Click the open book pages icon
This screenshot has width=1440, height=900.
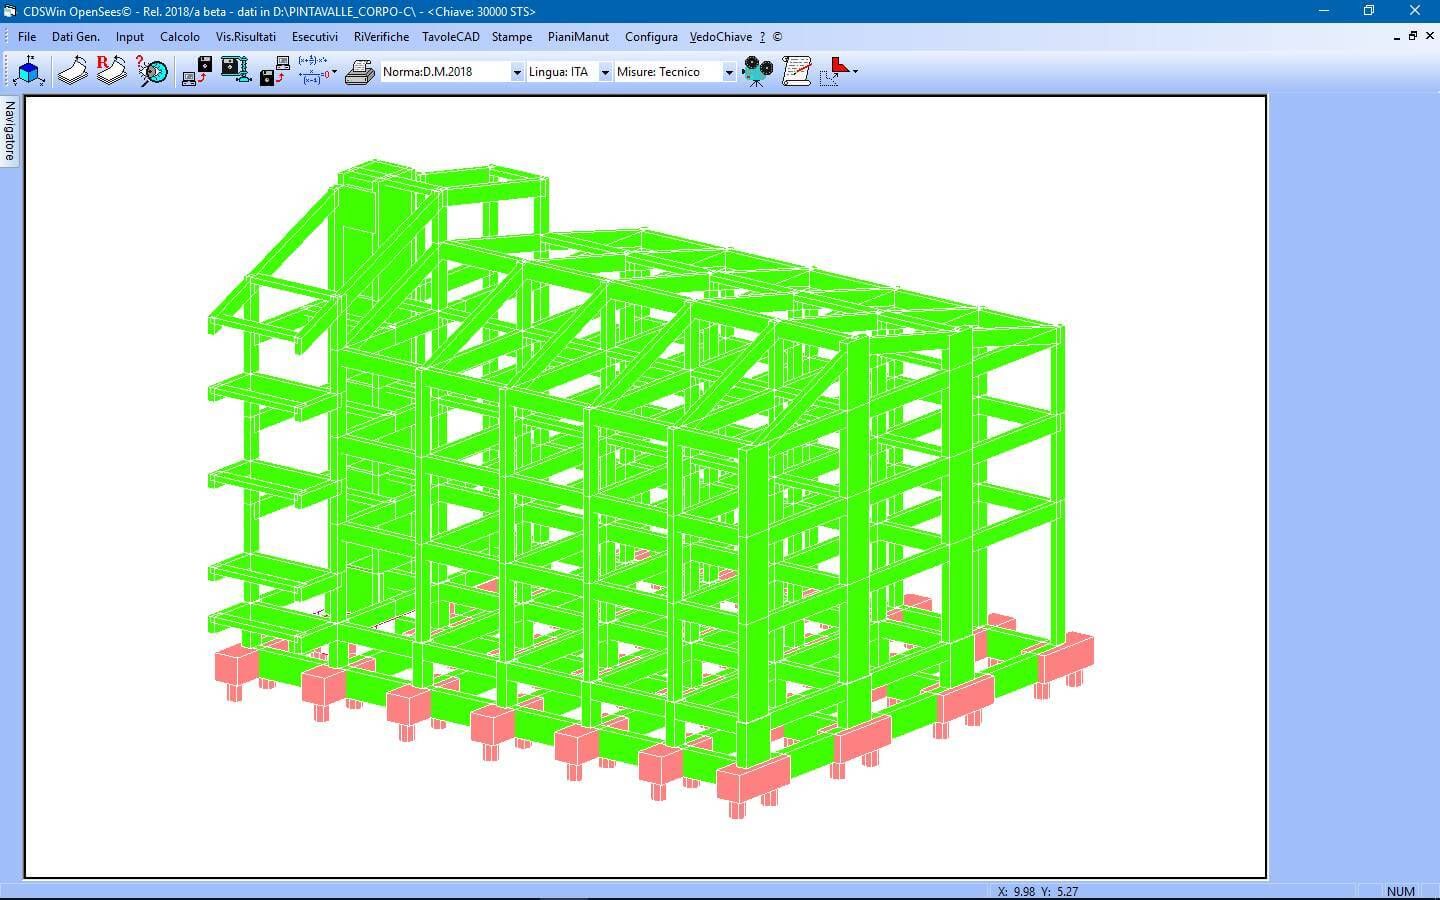pyautogui.click(x=72, y=71)
